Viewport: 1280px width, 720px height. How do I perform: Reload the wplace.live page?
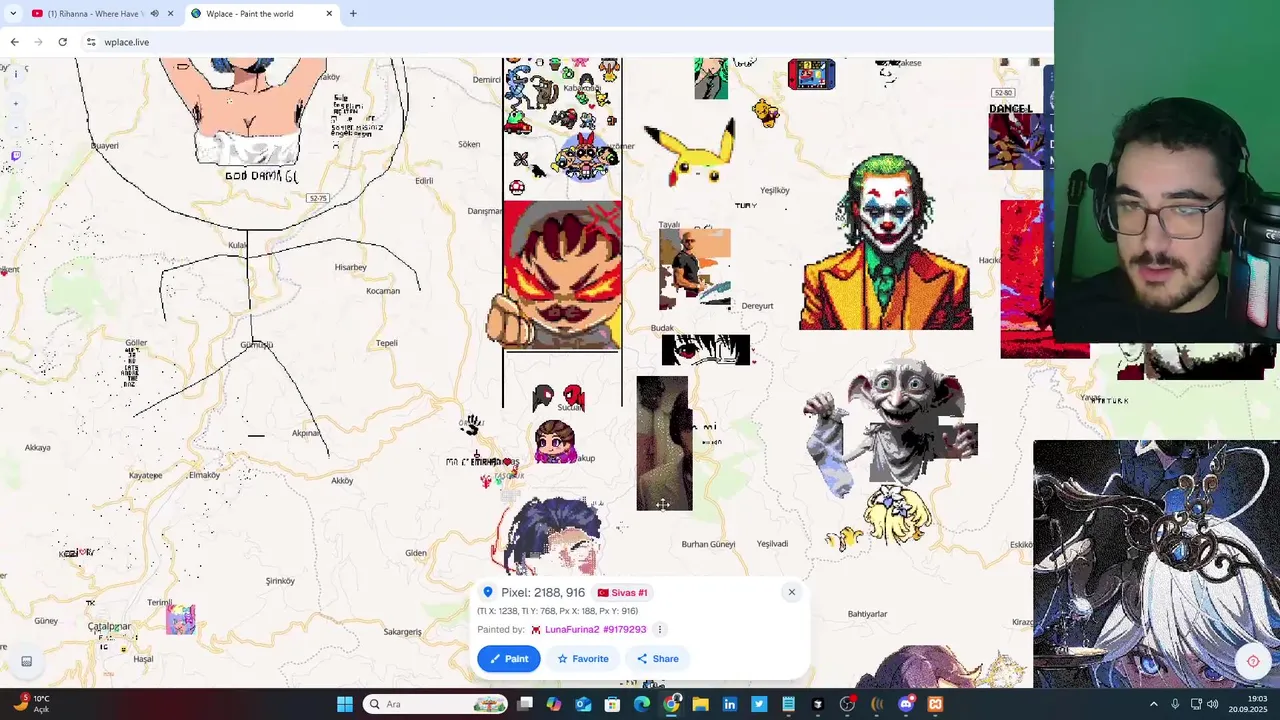coord(62,42)
